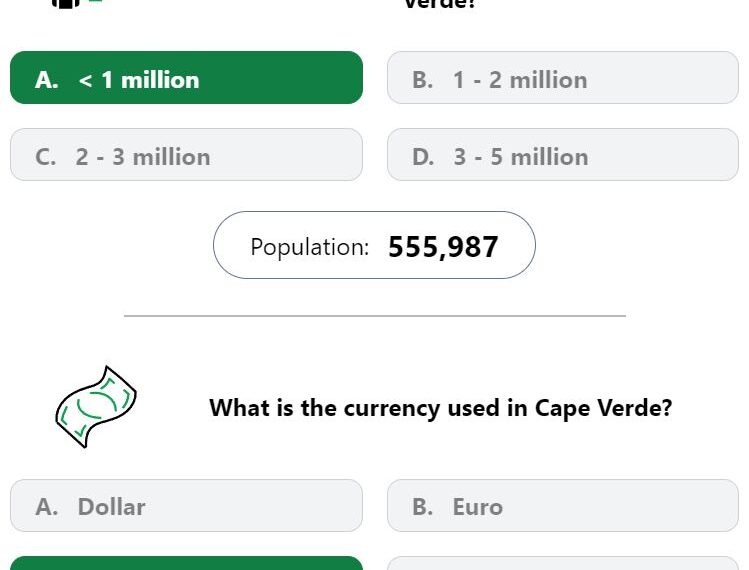Click the cut-off 'verde?' heading text
Image resolution: width=749 pixels, height=570 pixels.
(x=440, y=4)
